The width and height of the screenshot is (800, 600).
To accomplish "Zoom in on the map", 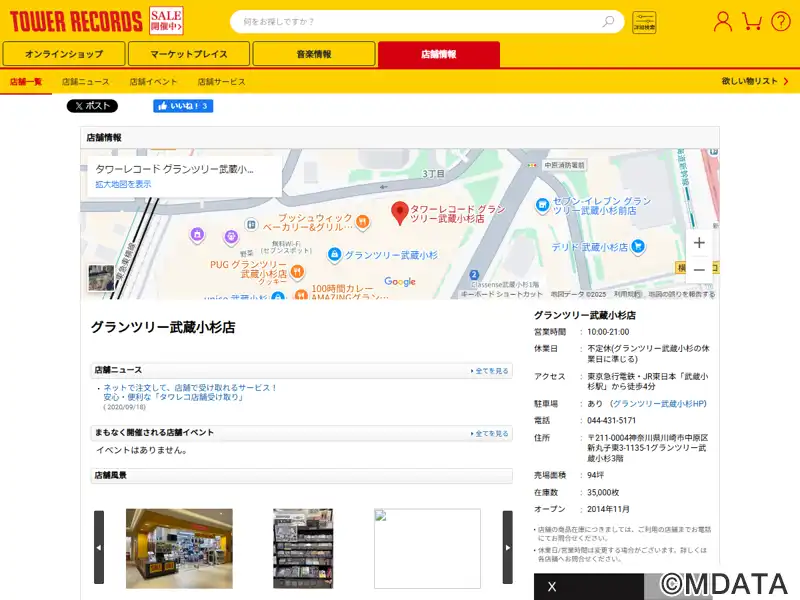I will [699, 243].
